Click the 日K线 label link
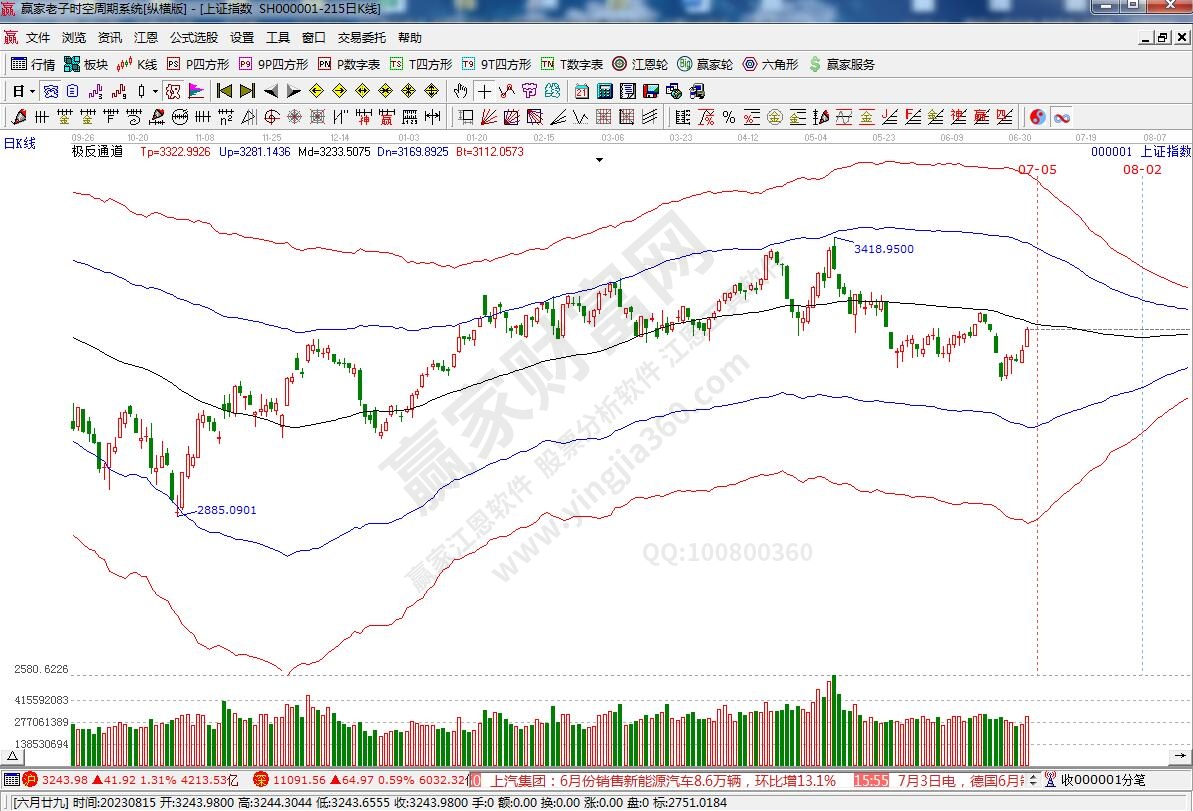 click(19, 143)
